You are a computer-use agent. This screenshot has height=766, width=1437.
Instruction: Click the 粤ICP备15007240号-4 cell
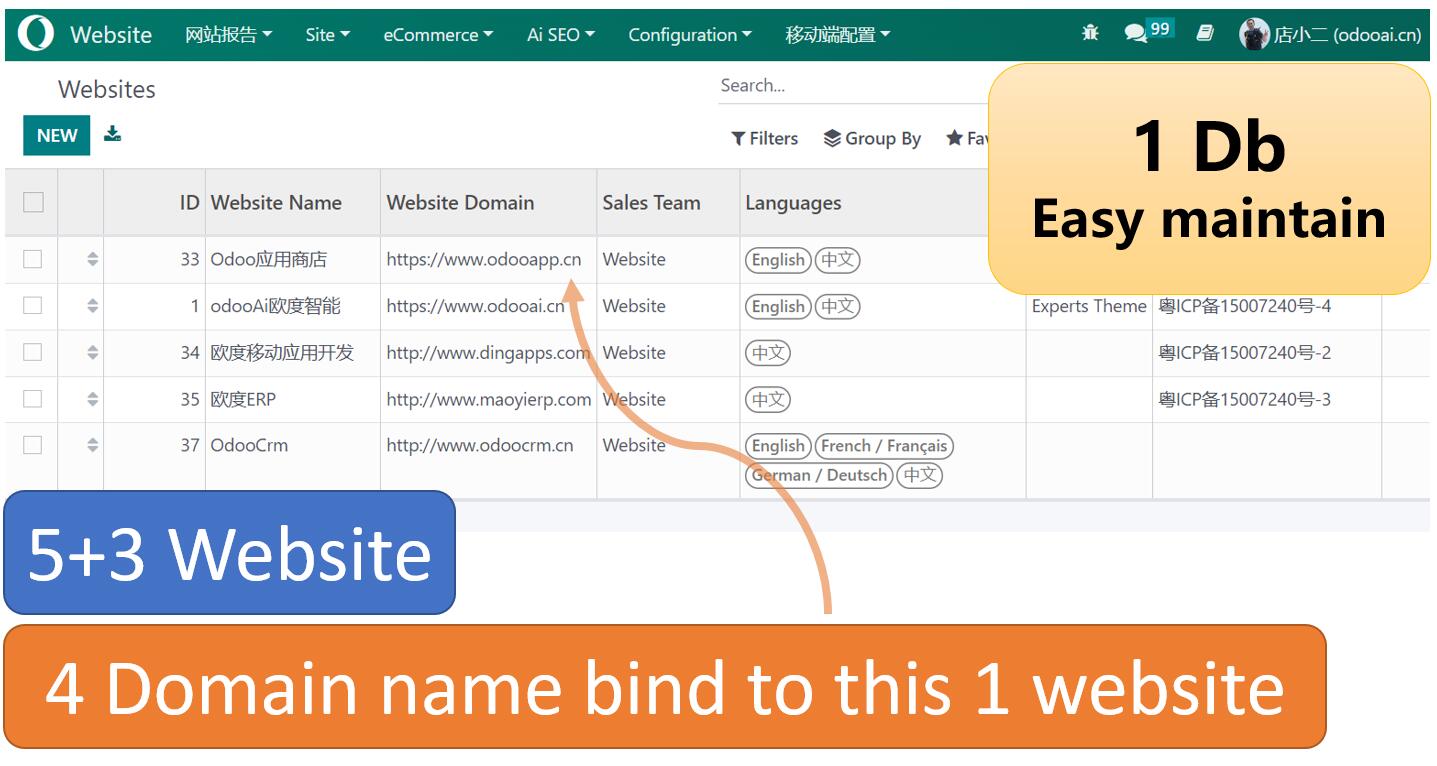[1245, 306]
